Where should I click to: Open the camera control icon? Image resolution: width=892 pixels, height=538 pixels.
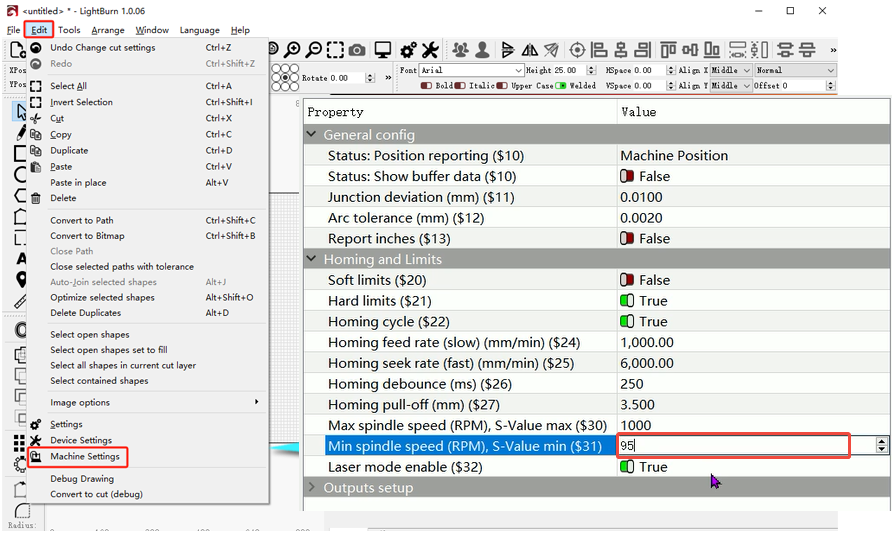tap(357, 51)
